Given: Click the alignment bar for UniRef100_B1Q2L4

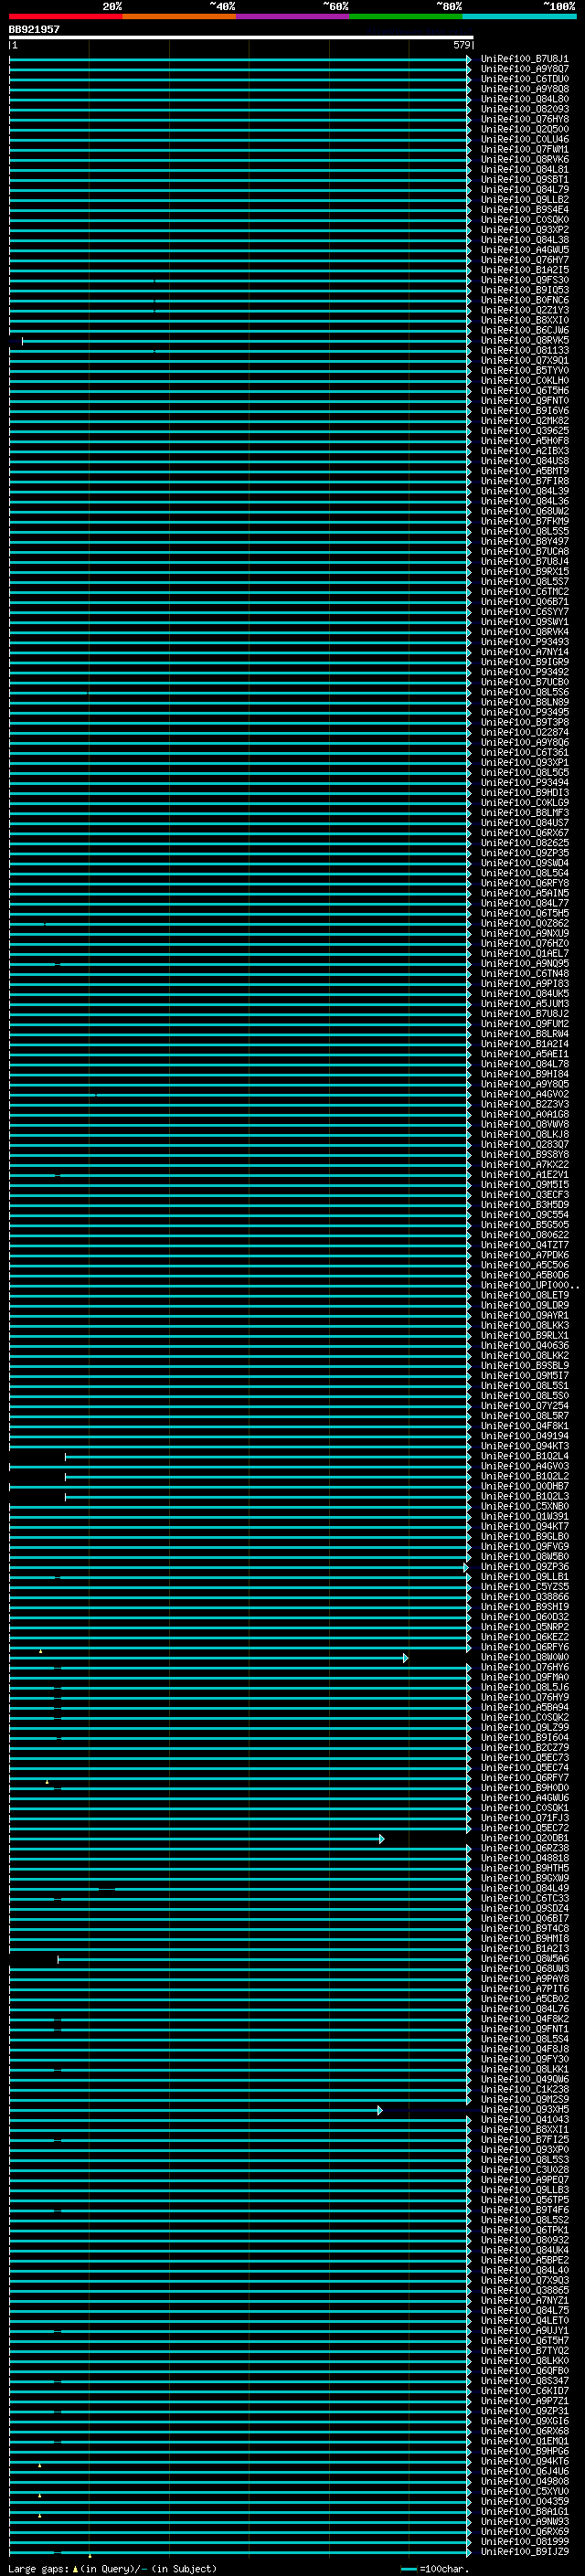Looking at the screenshot, I should point(268,1457).
